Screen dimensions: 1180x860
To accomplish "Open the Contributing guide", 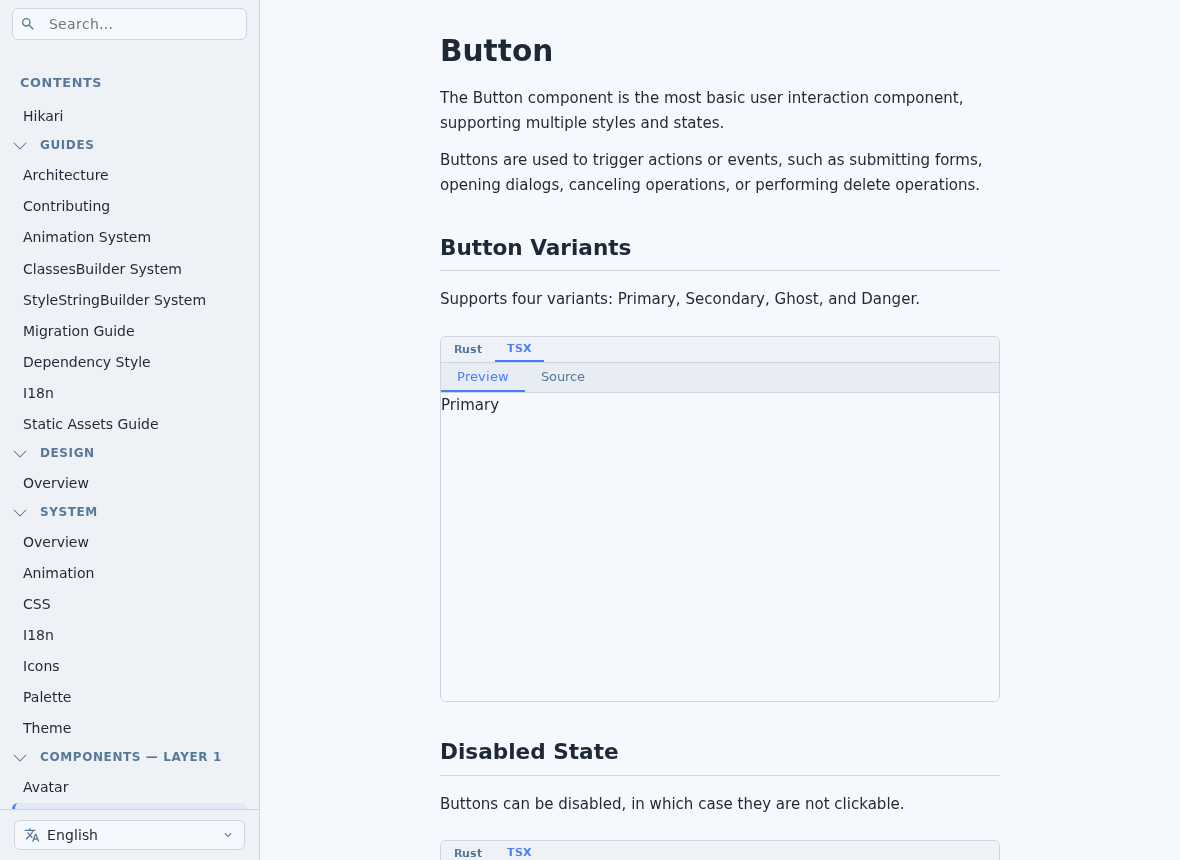I will tap(66, 206).
